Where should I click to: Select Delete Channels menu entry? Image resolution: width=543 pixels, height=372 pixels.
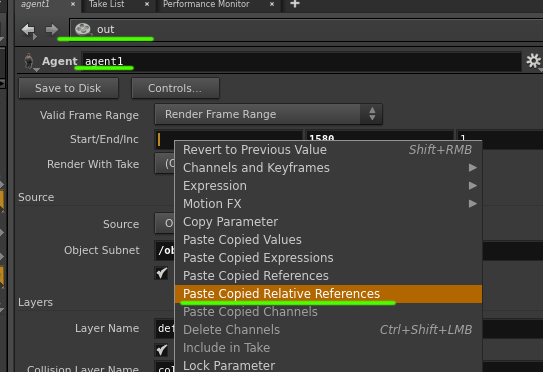328,330
